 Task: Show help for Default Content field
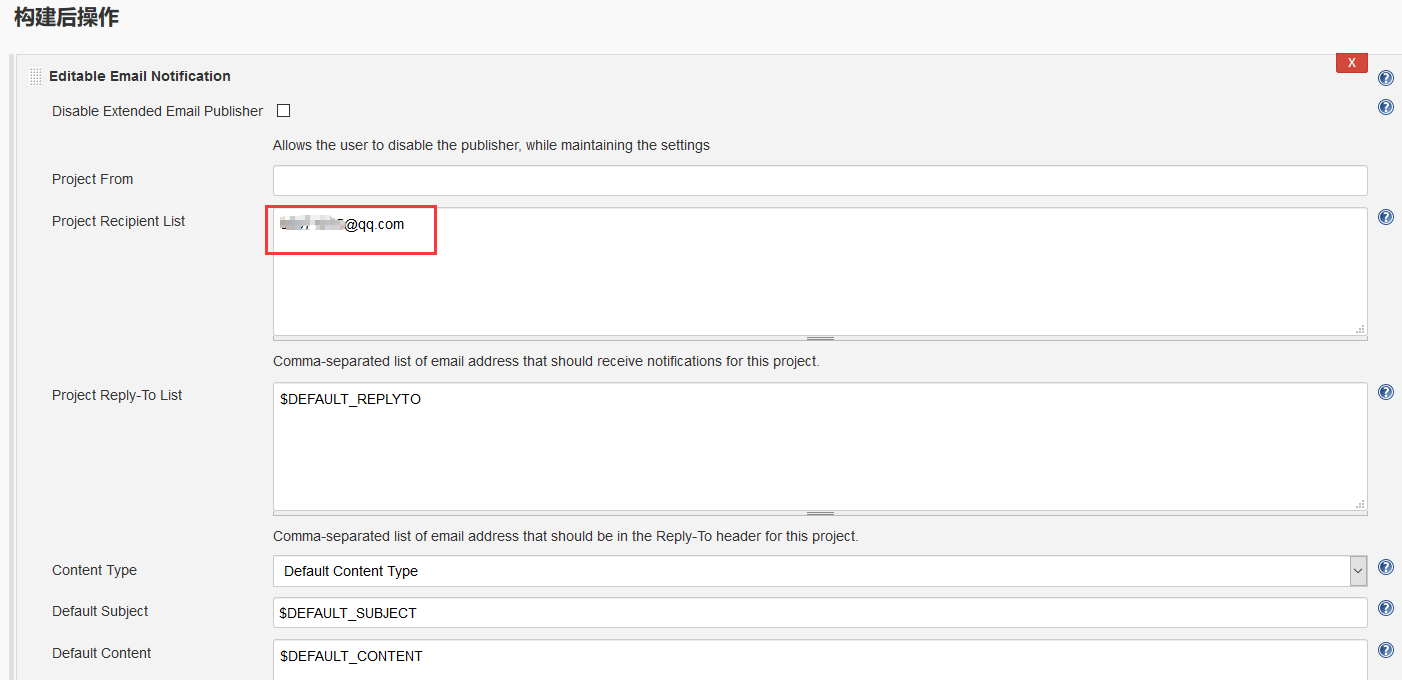tap(1386, 650)
